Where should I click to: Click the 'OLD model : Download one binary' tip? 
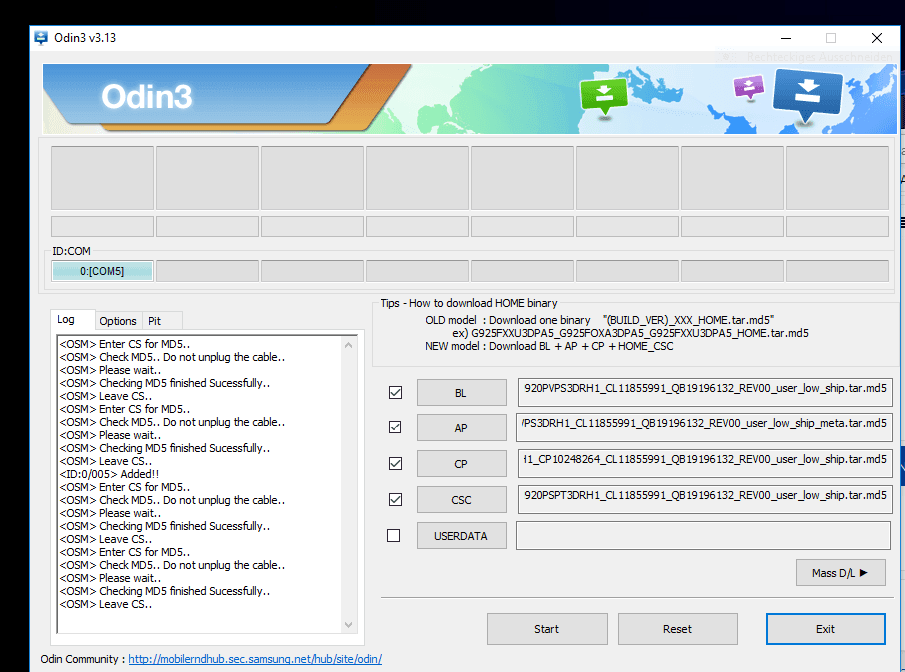[508, 320]
